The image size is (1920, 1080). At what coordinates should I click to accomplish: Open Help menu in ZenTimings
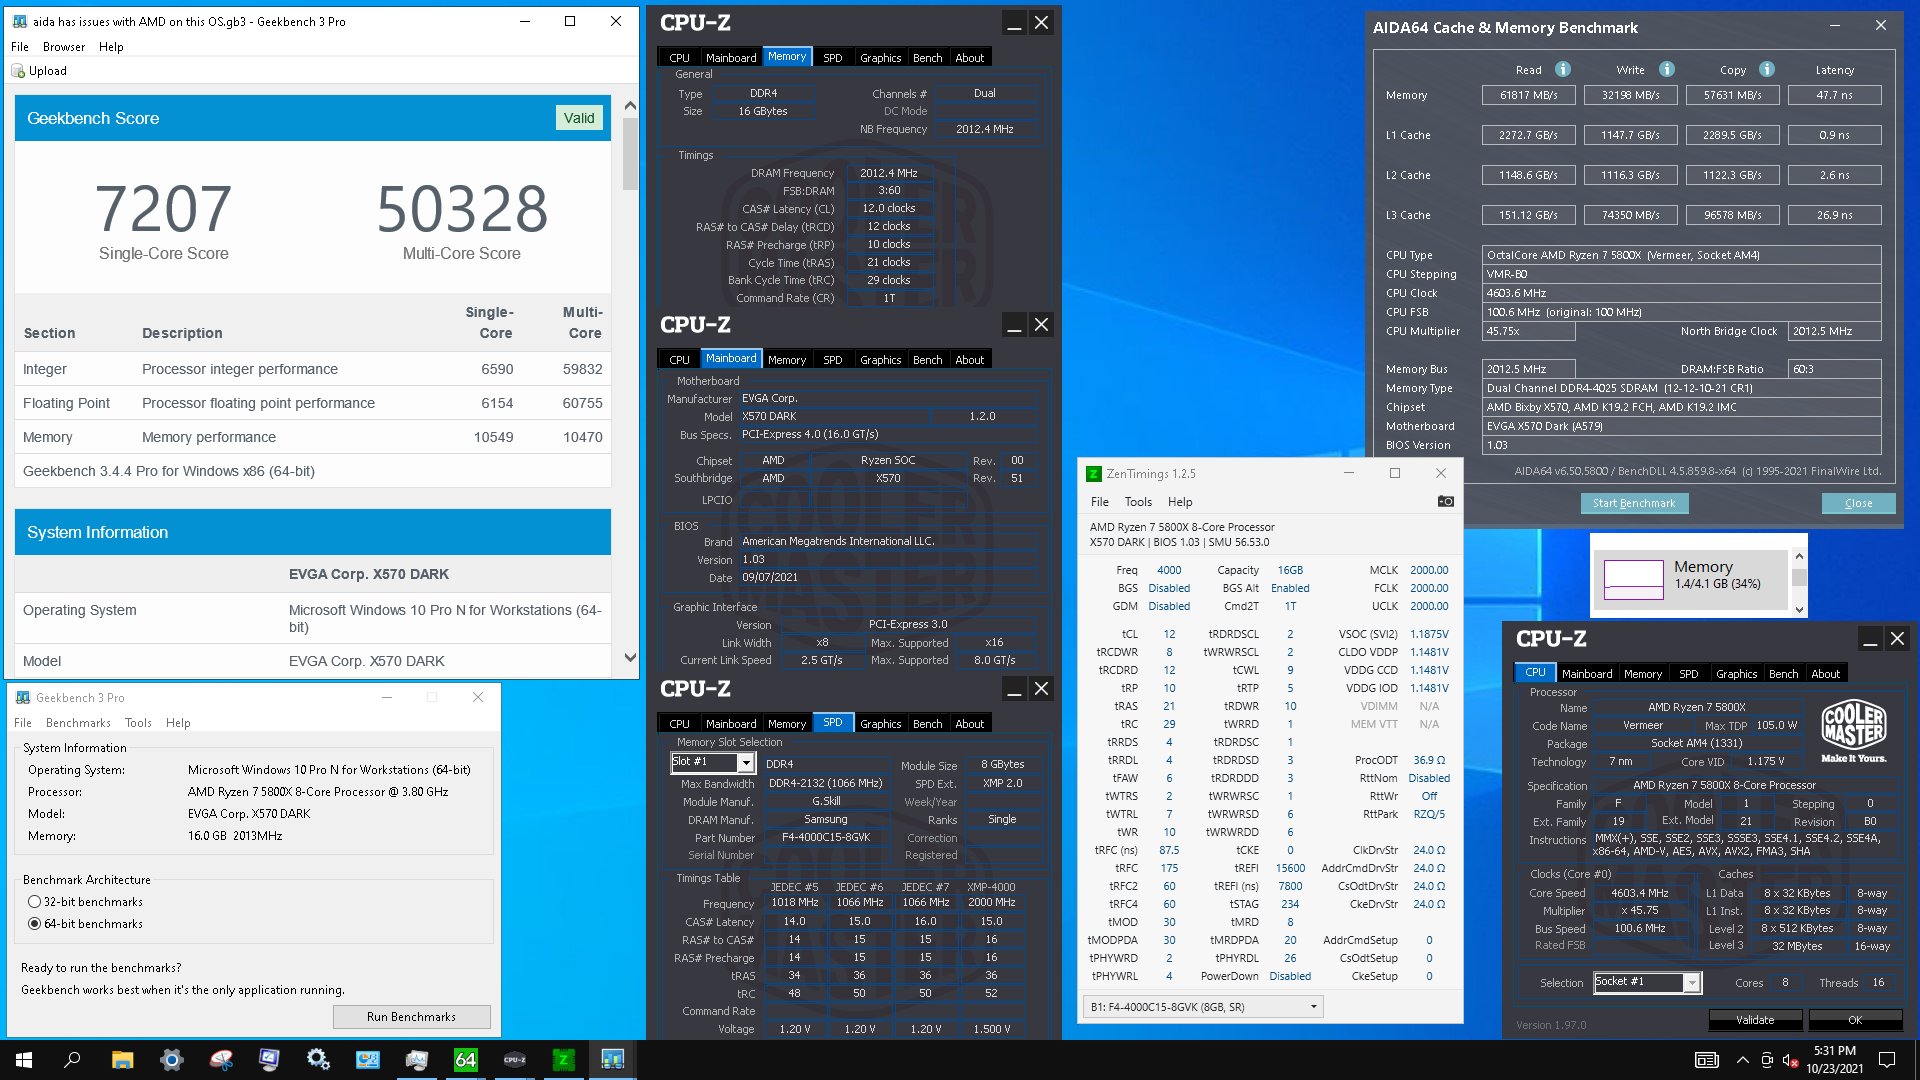pyautogui.click(x=1180, y=502)
